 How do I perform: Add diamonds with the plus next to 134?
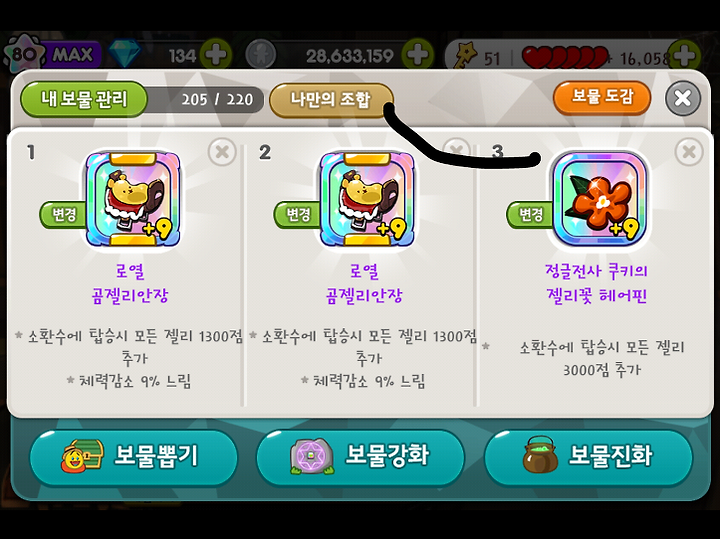[x=215, y=56]
